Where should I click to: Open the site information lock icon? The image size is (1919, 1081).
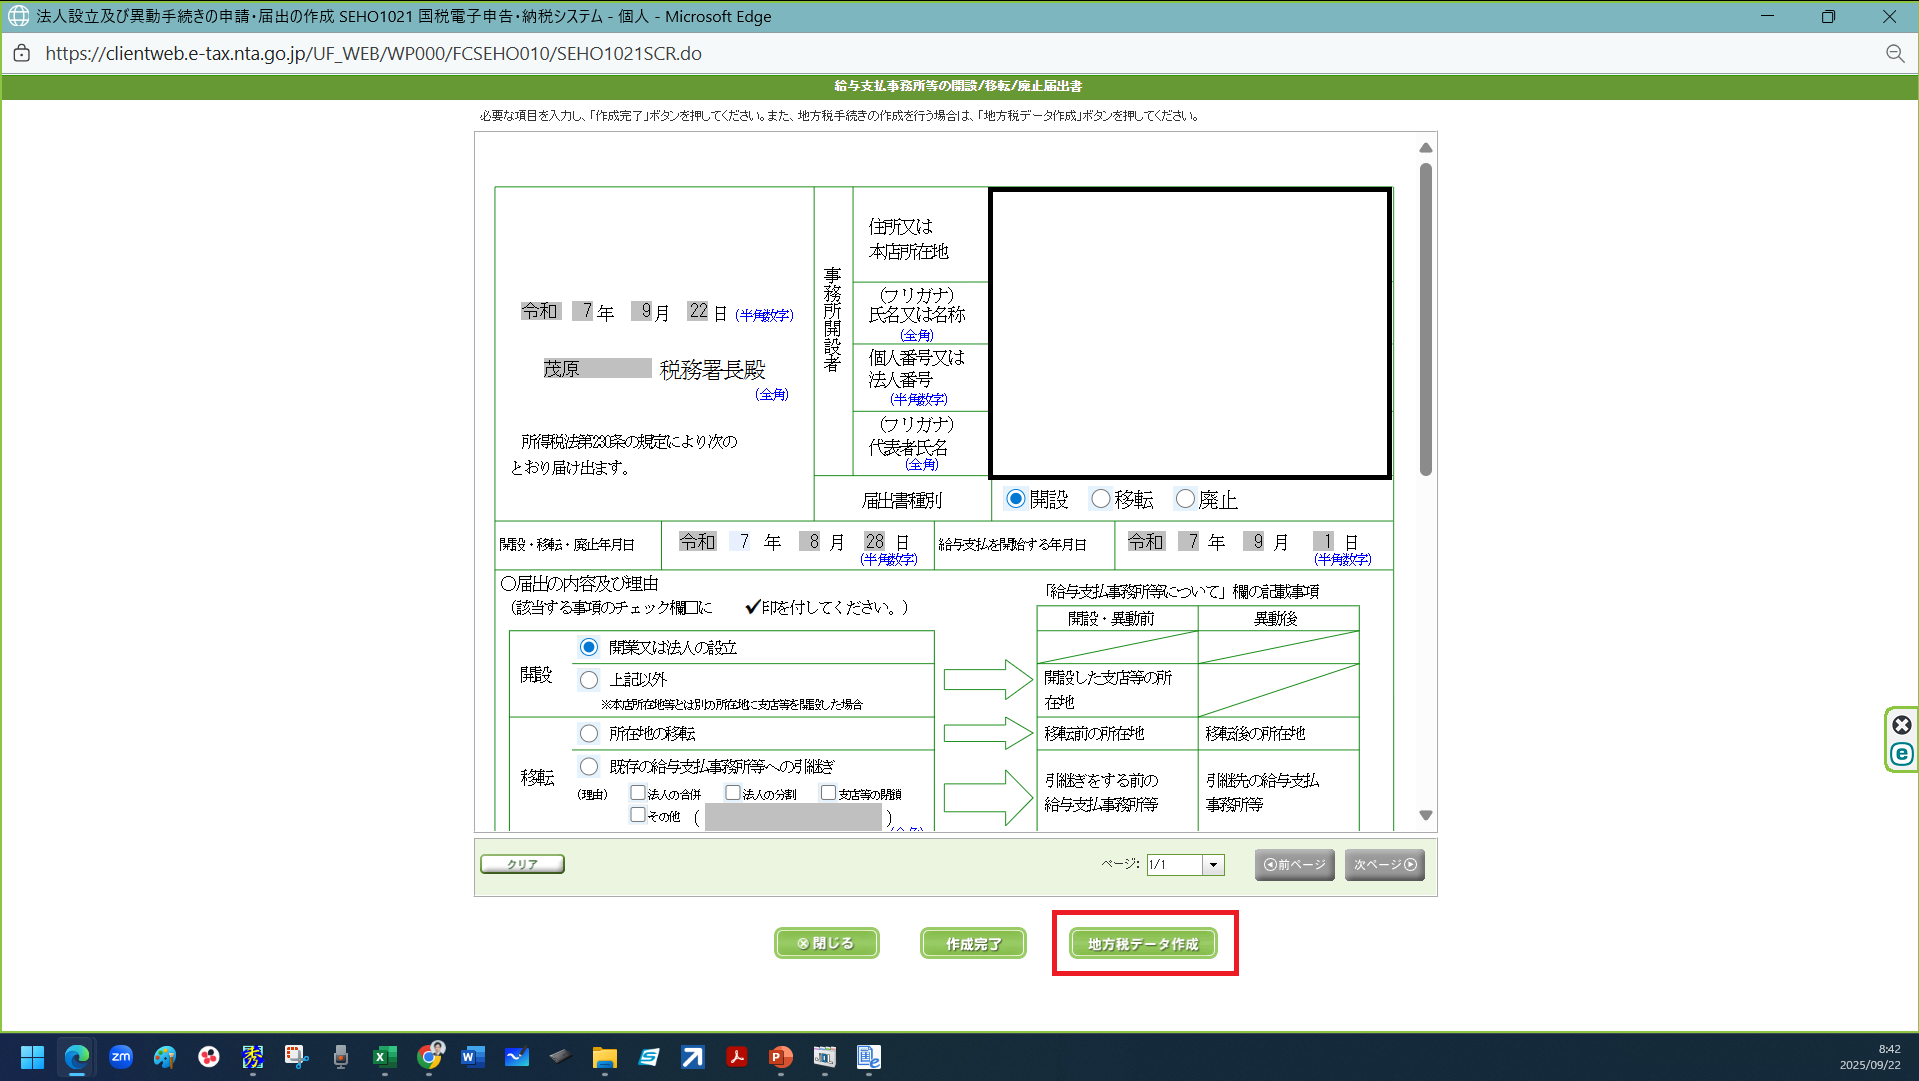click(22, 54)
